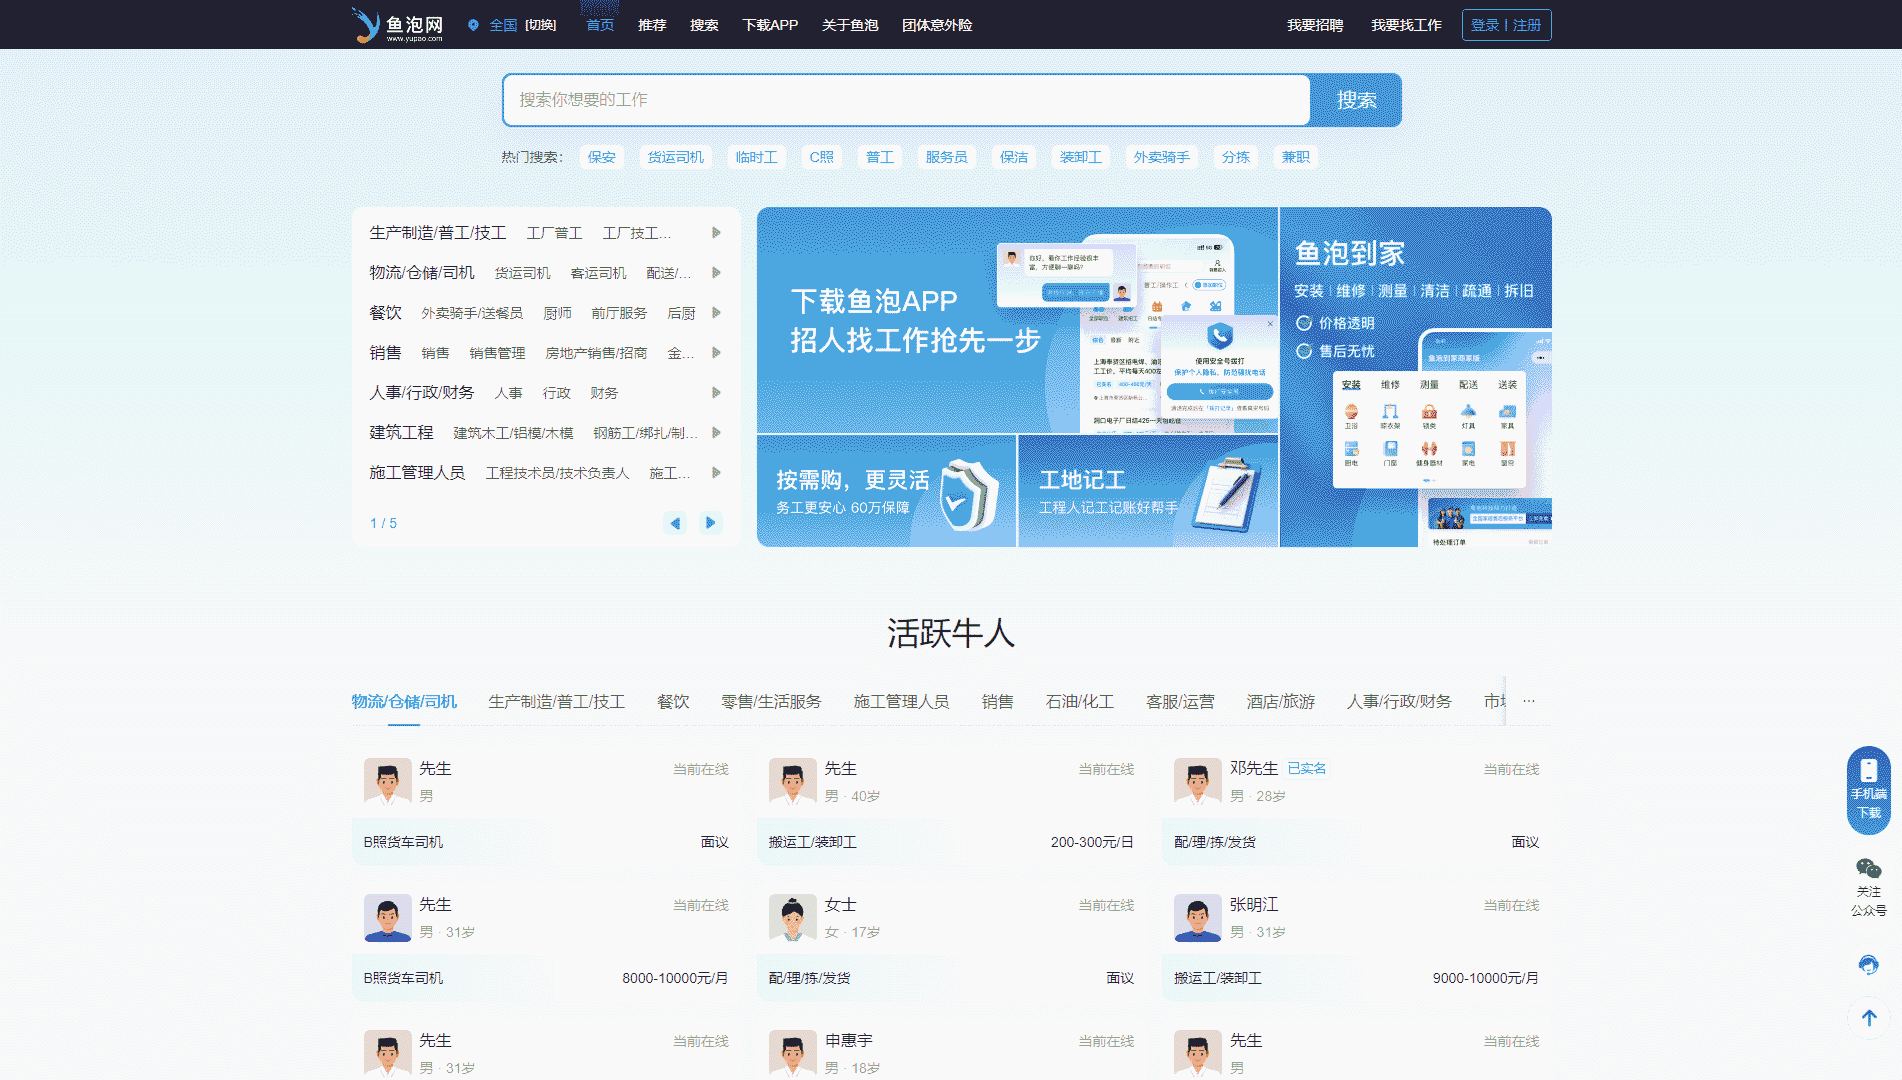This screenshot has width=1902, height=1080.
Task: Click the 货运司机 hot search tag
Action: click(676, 157)
